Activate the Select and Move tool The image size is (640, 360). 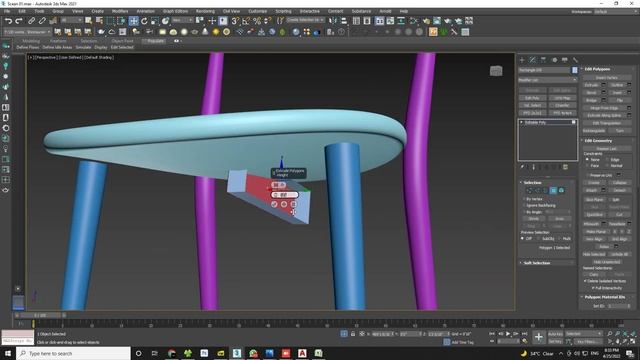click(133, 20)
